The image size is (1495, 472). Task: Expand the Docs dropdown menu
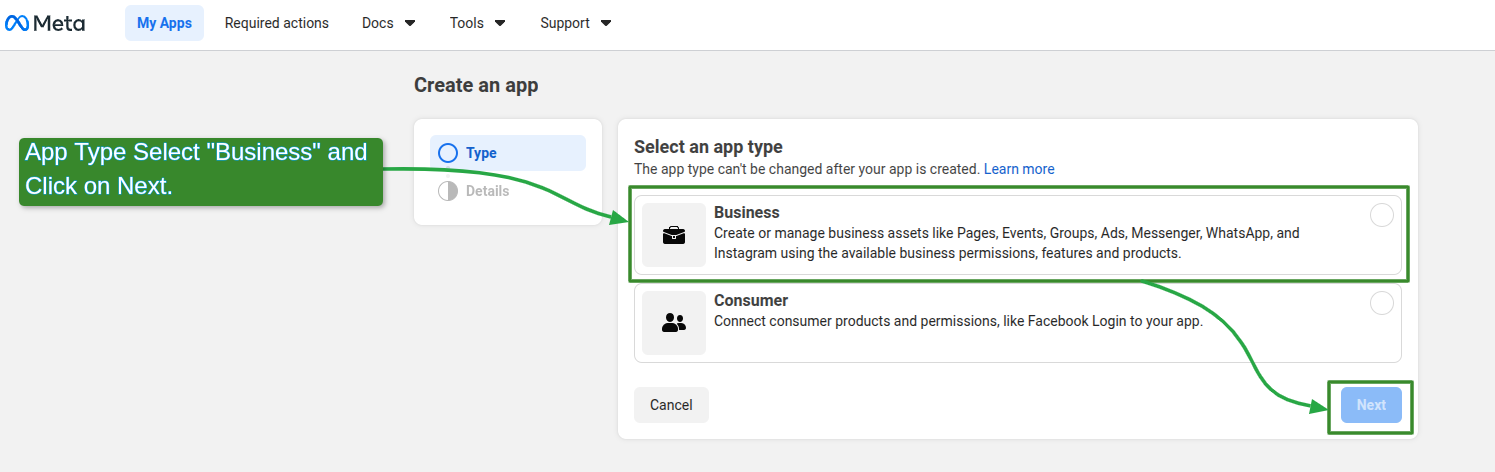point(389,23)
